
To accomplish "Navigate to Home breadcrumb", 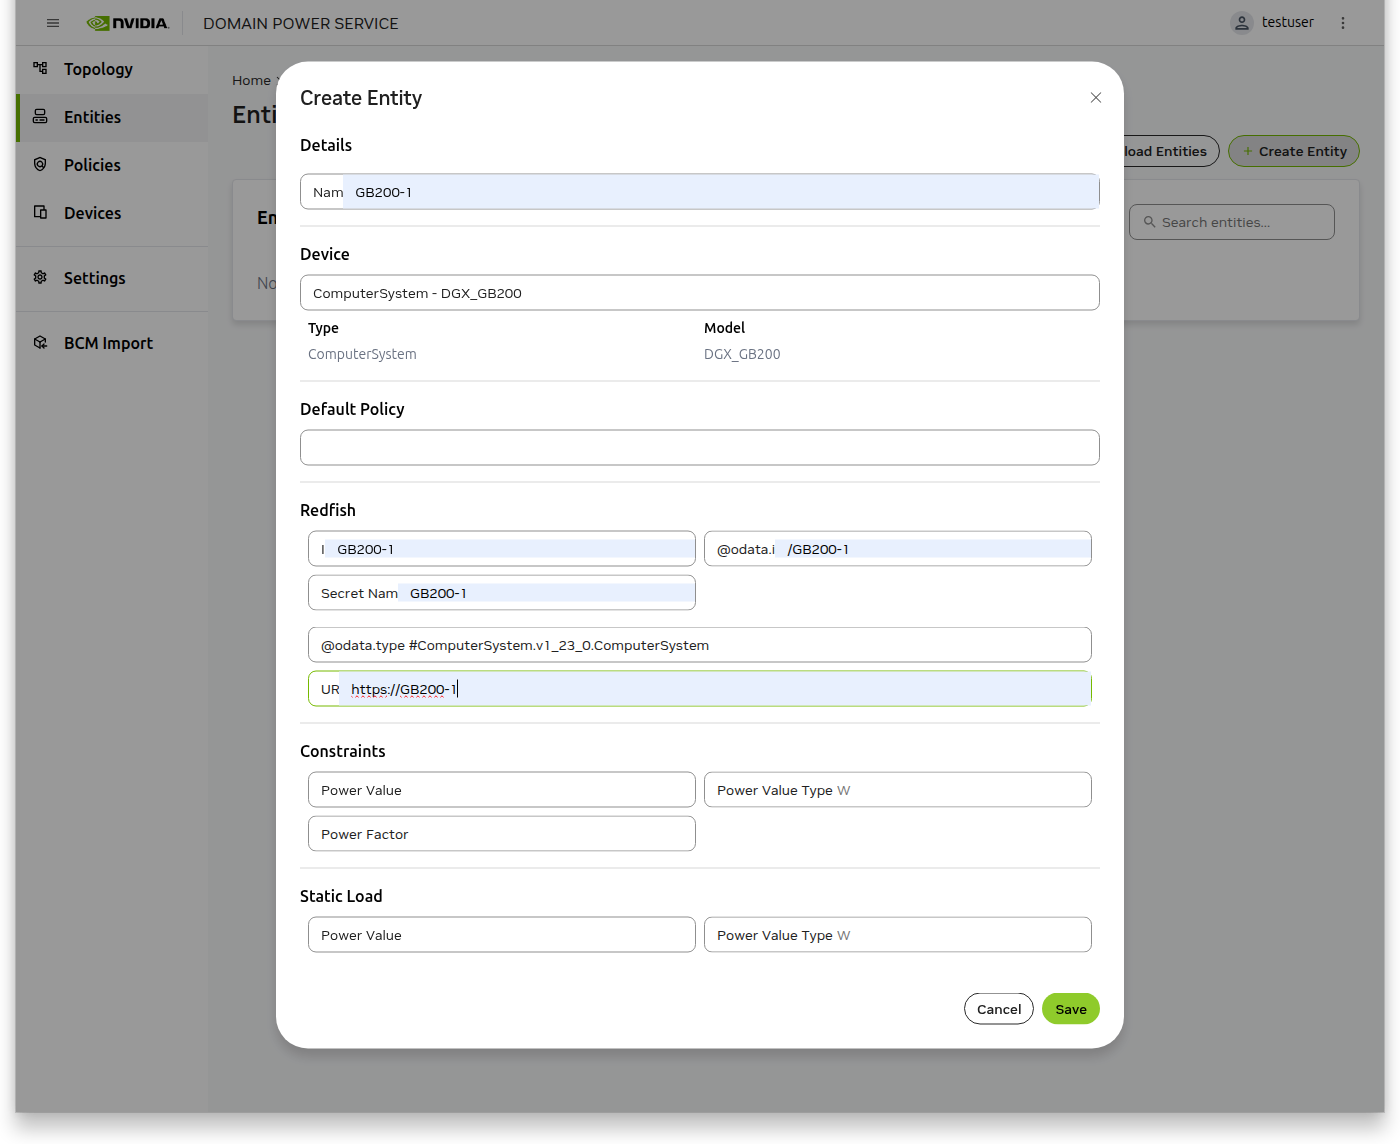I will (x=251, y=80).
